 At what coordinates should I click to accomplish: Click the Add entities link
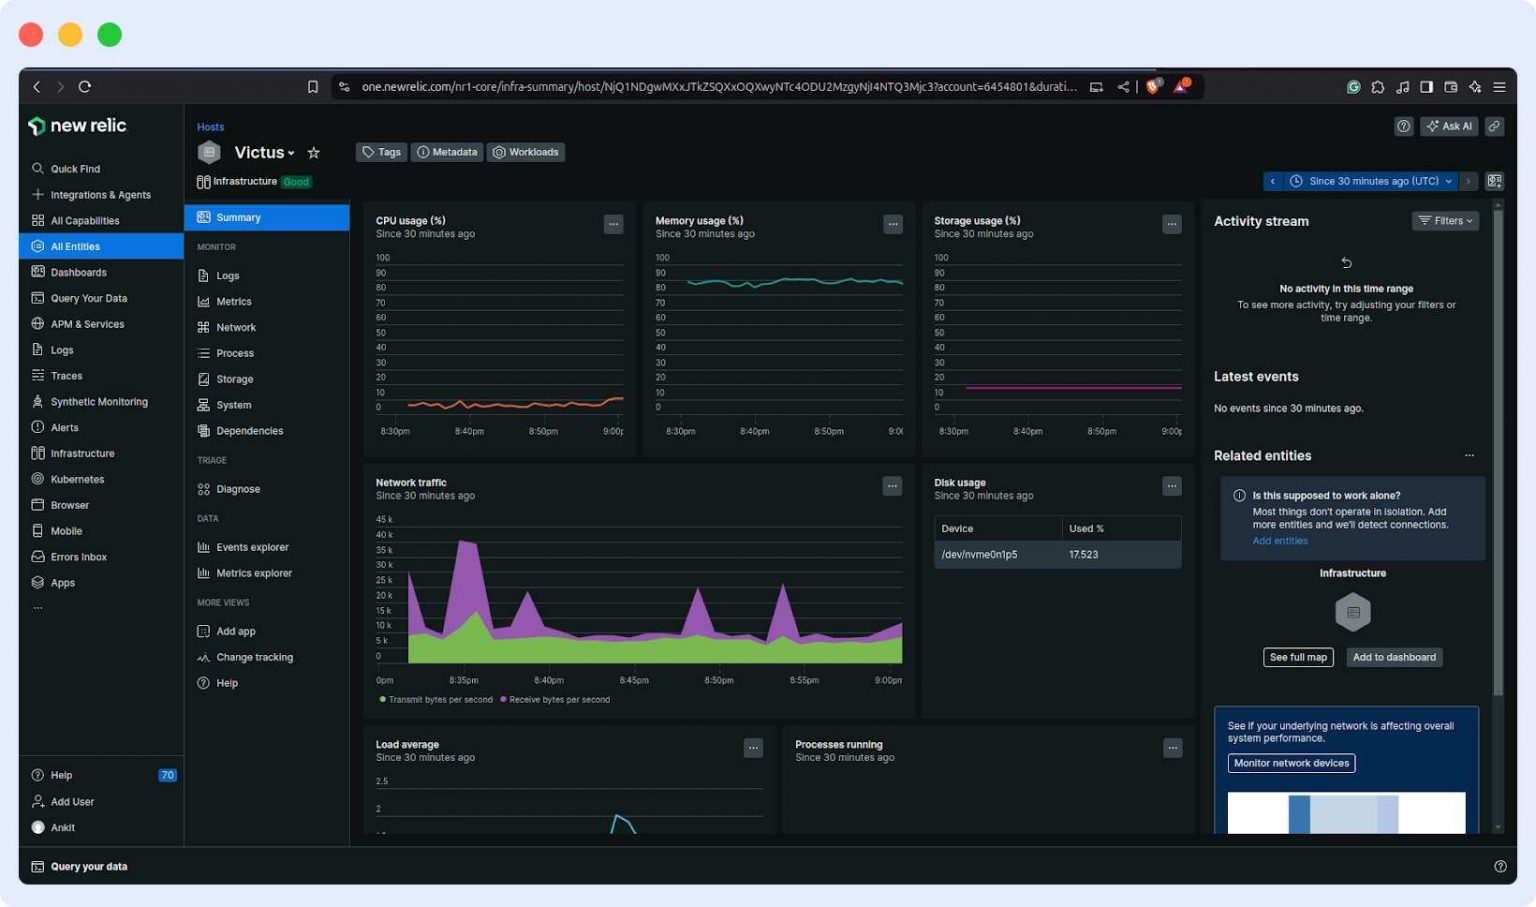(1279, 540)
